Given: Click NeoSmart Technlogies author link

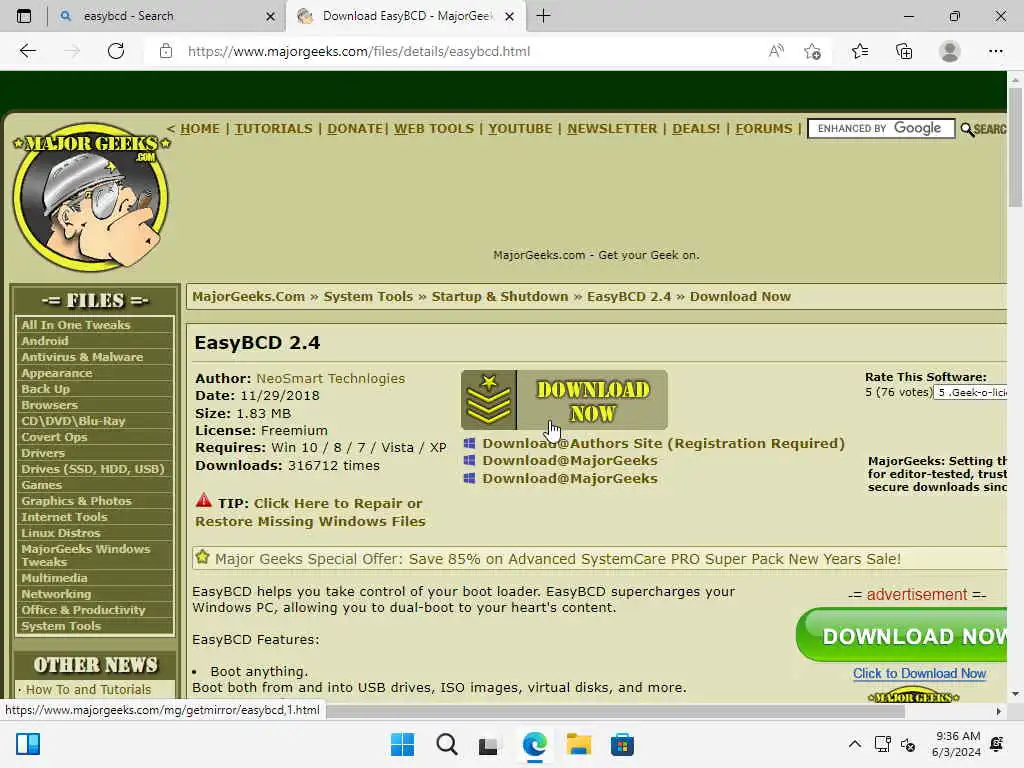Looking at the screenshot, I should click(330, 378).
